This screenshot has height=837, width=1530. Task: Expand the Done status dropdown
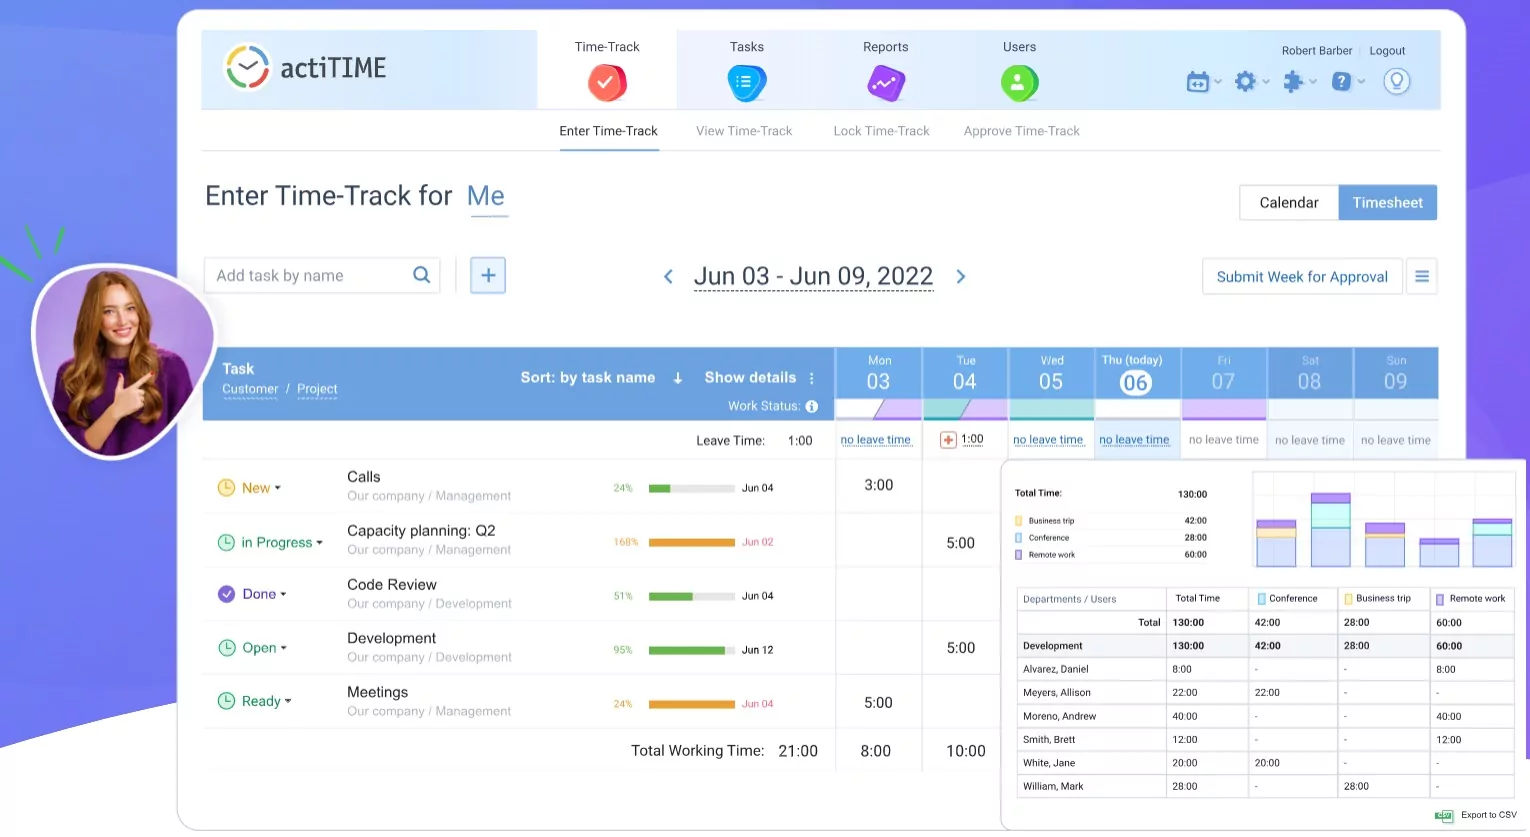284,594
